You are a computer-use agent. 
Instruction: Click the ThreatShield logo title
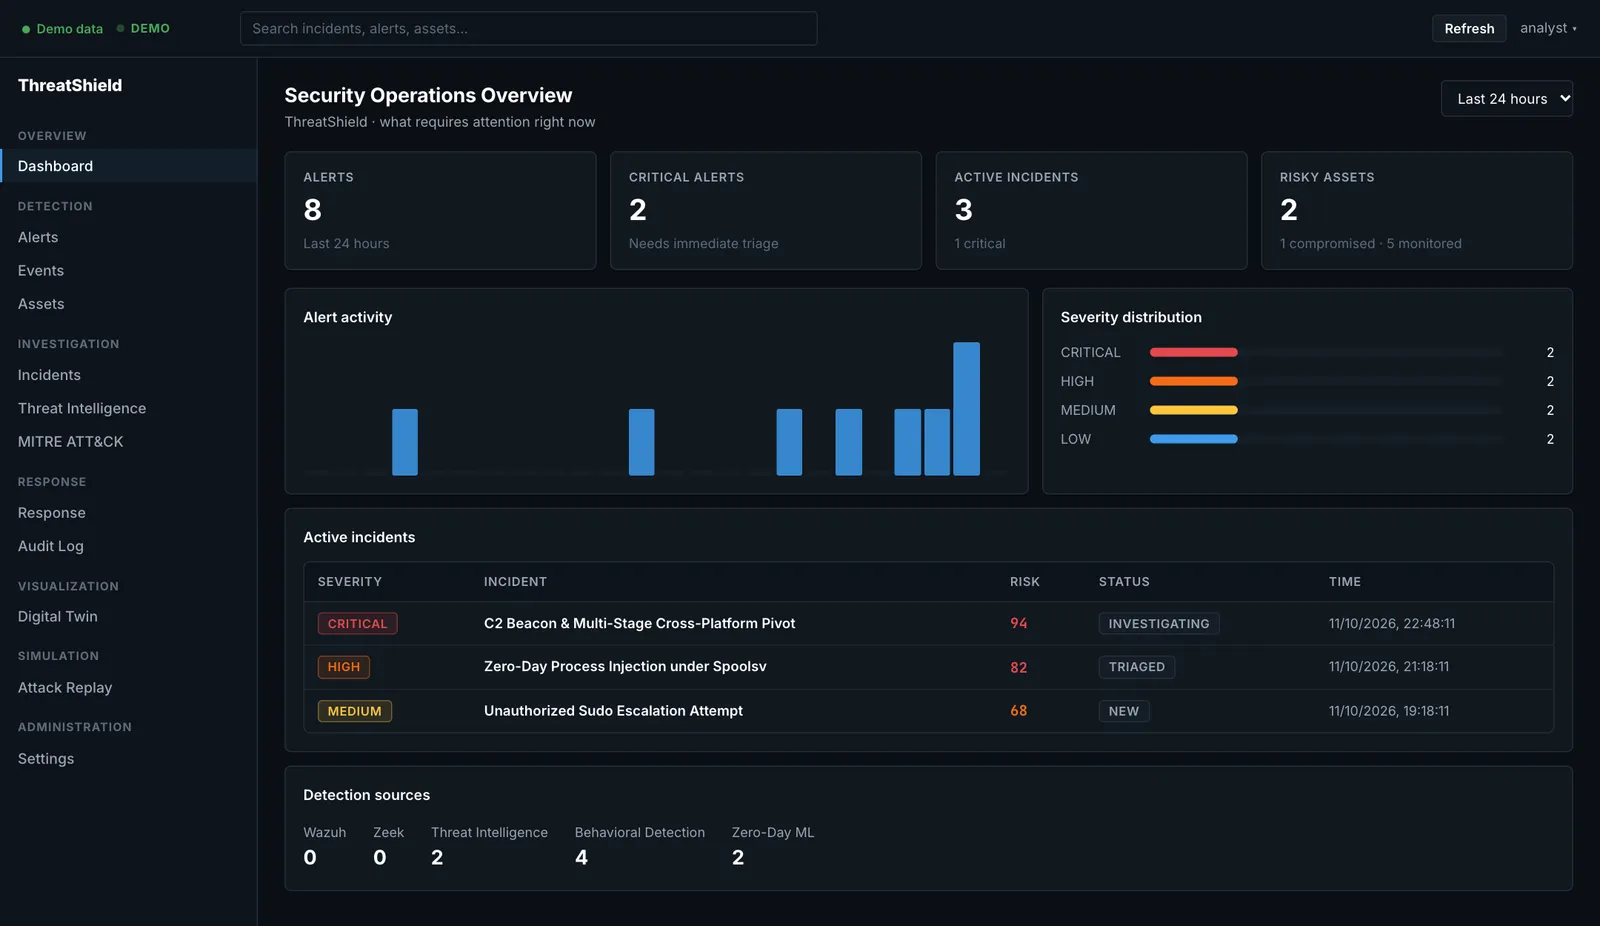70,86
